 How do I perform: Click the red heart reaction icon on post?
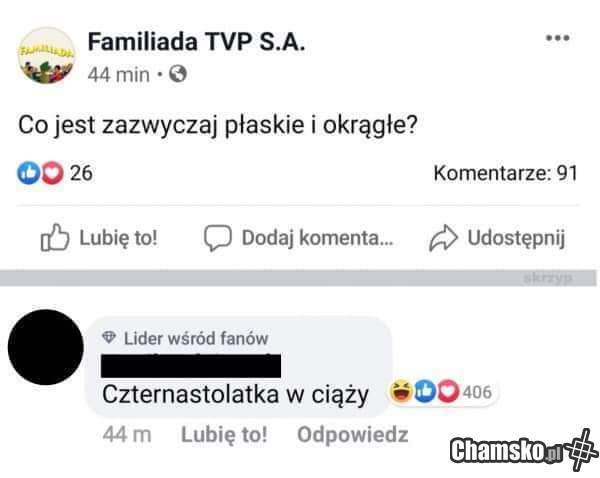52,173
